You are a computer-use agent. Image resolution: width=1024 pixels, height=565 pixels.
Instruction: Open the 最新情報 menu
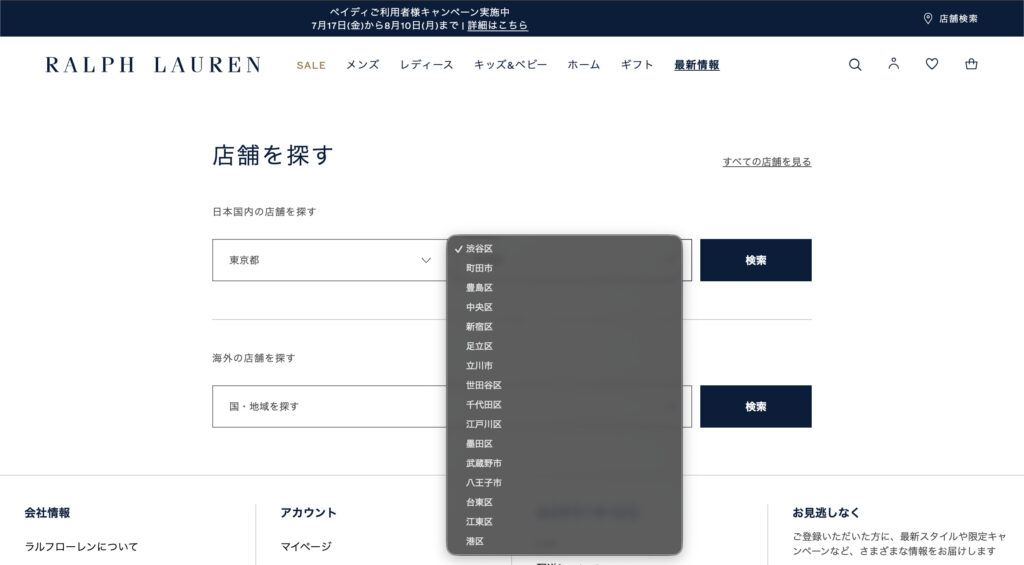[x=696, y=65]
